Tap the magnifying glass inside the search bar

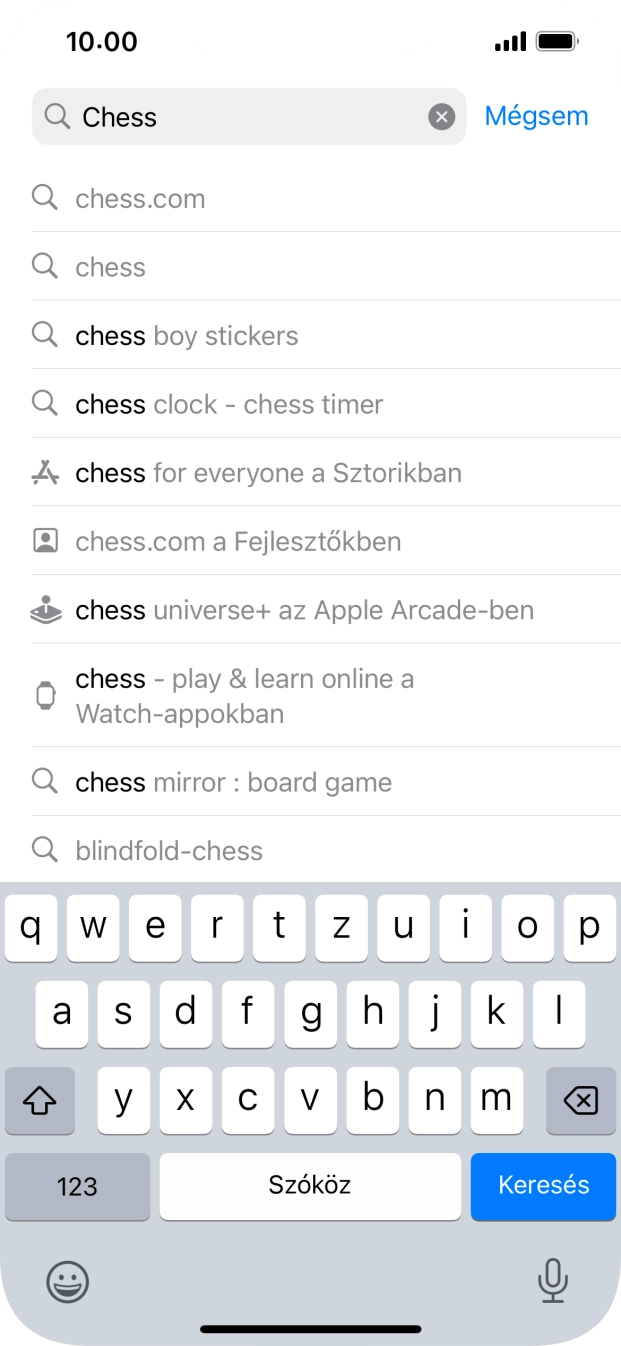click(x=58, y=117)
